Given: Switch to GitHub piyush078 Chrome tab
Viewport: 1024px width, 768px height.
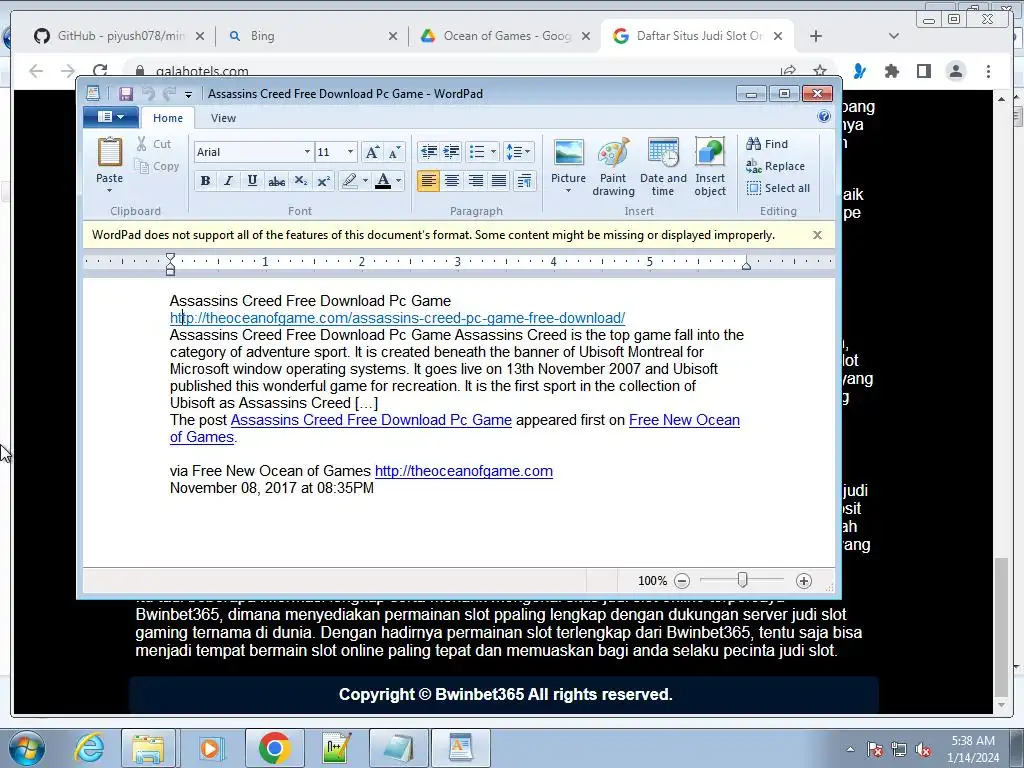Looking at the screenshot, I should click(x=118, y=36).
